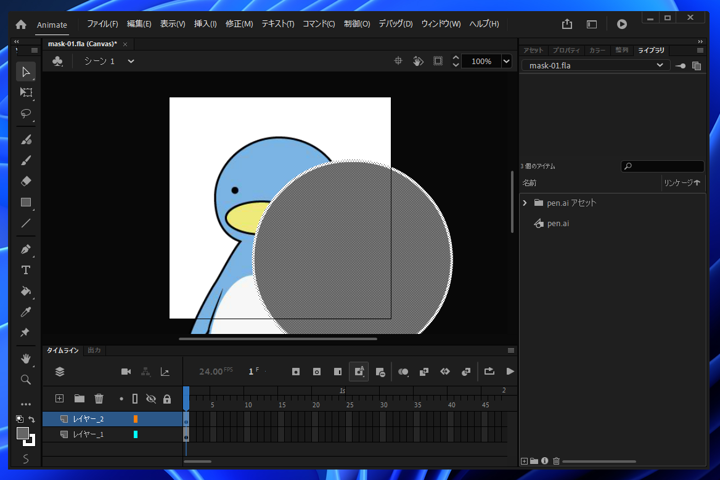Insert frame in the timeline

pos(338,372)
